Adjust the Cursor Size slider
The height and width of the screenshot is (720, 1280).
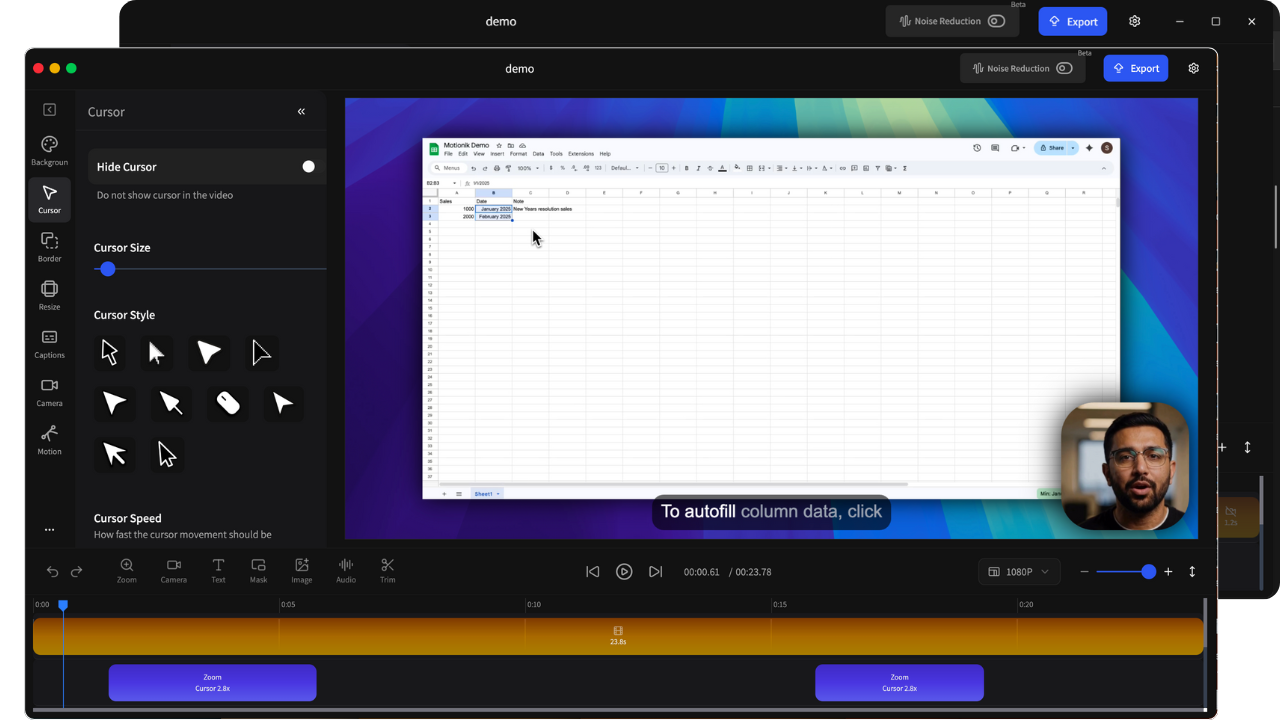(x=107, y=268)
